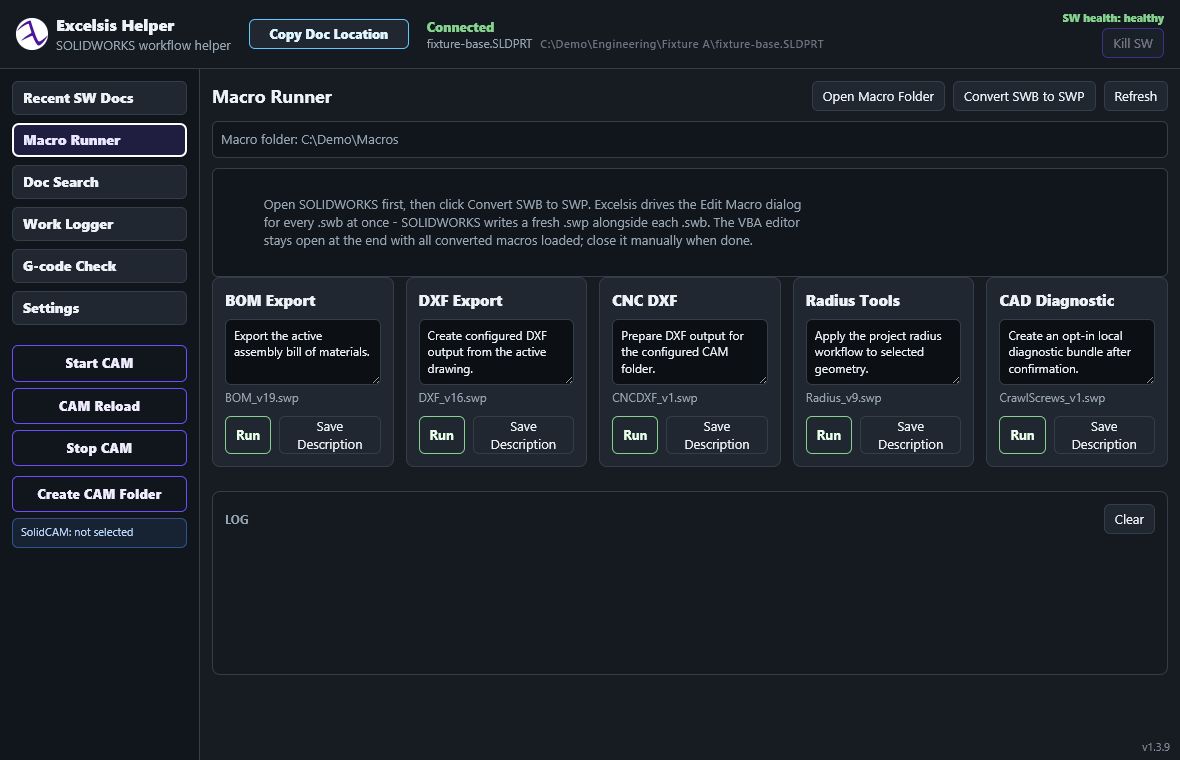Edit BOM Export description text box
This screenshot has height=760, width=1180.
(x=303, y=352)
